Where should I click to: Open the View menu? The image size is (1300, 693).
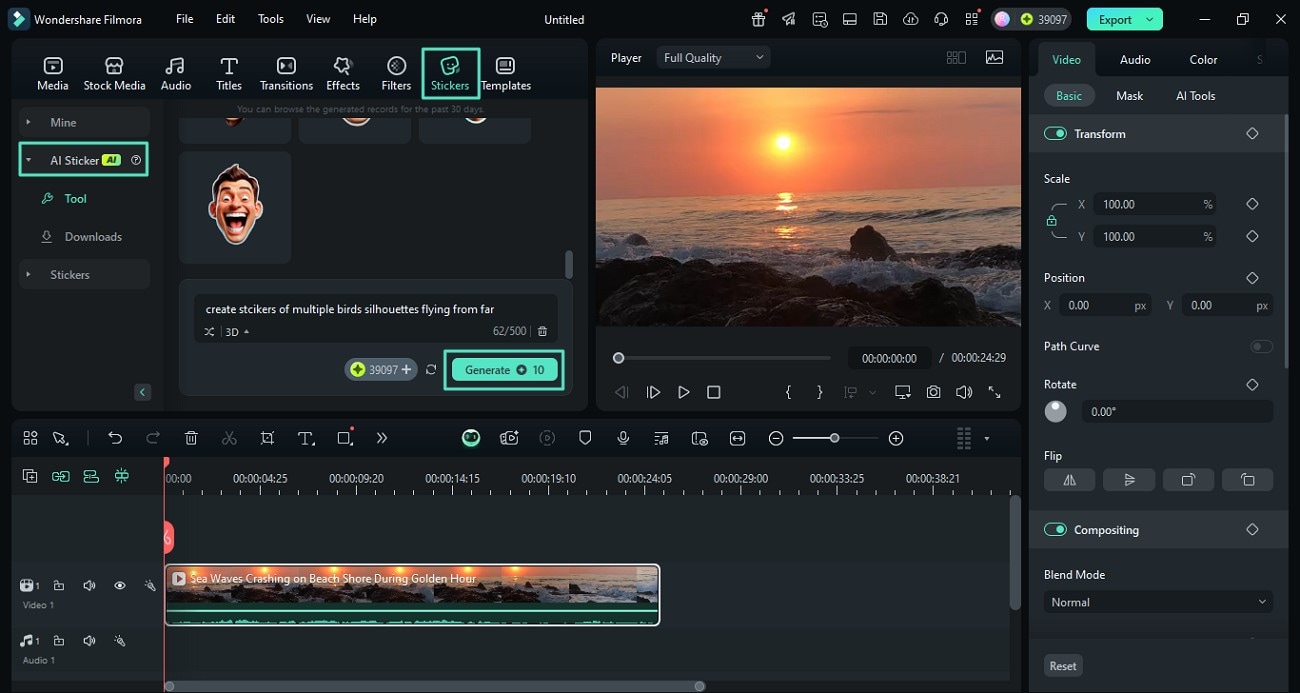318,19
